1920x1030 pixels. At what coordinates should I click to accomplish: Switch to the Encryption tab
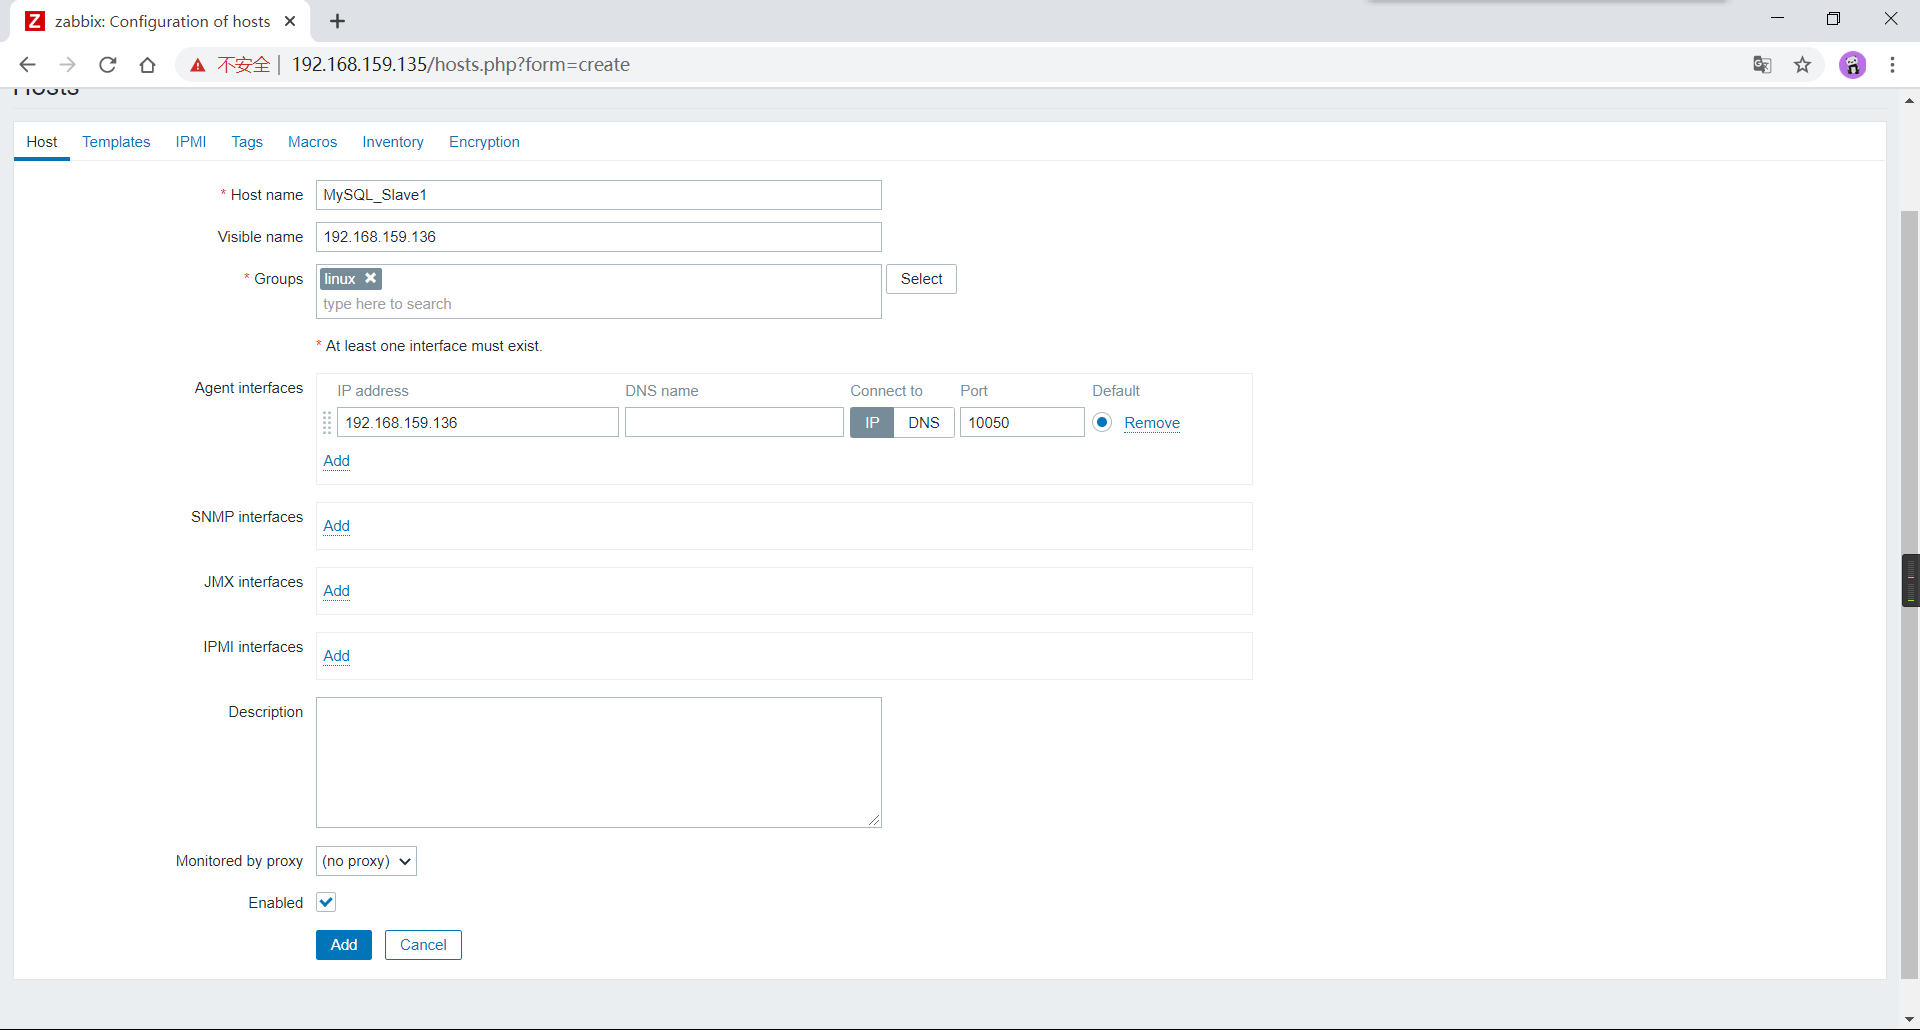click(x=484, y=142)
